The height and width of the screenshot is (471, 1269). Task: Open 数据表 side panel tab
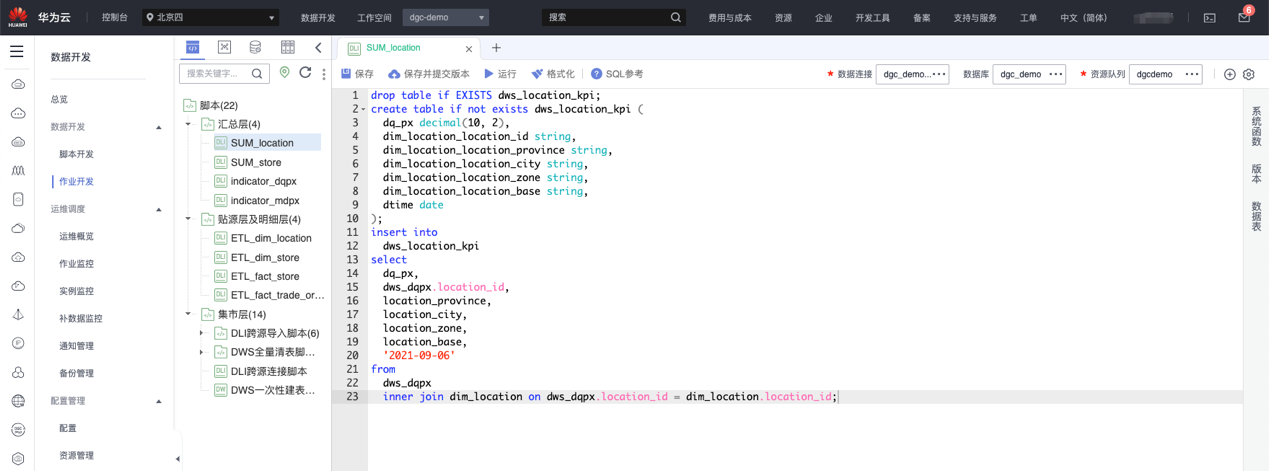tap(1256, 216)
